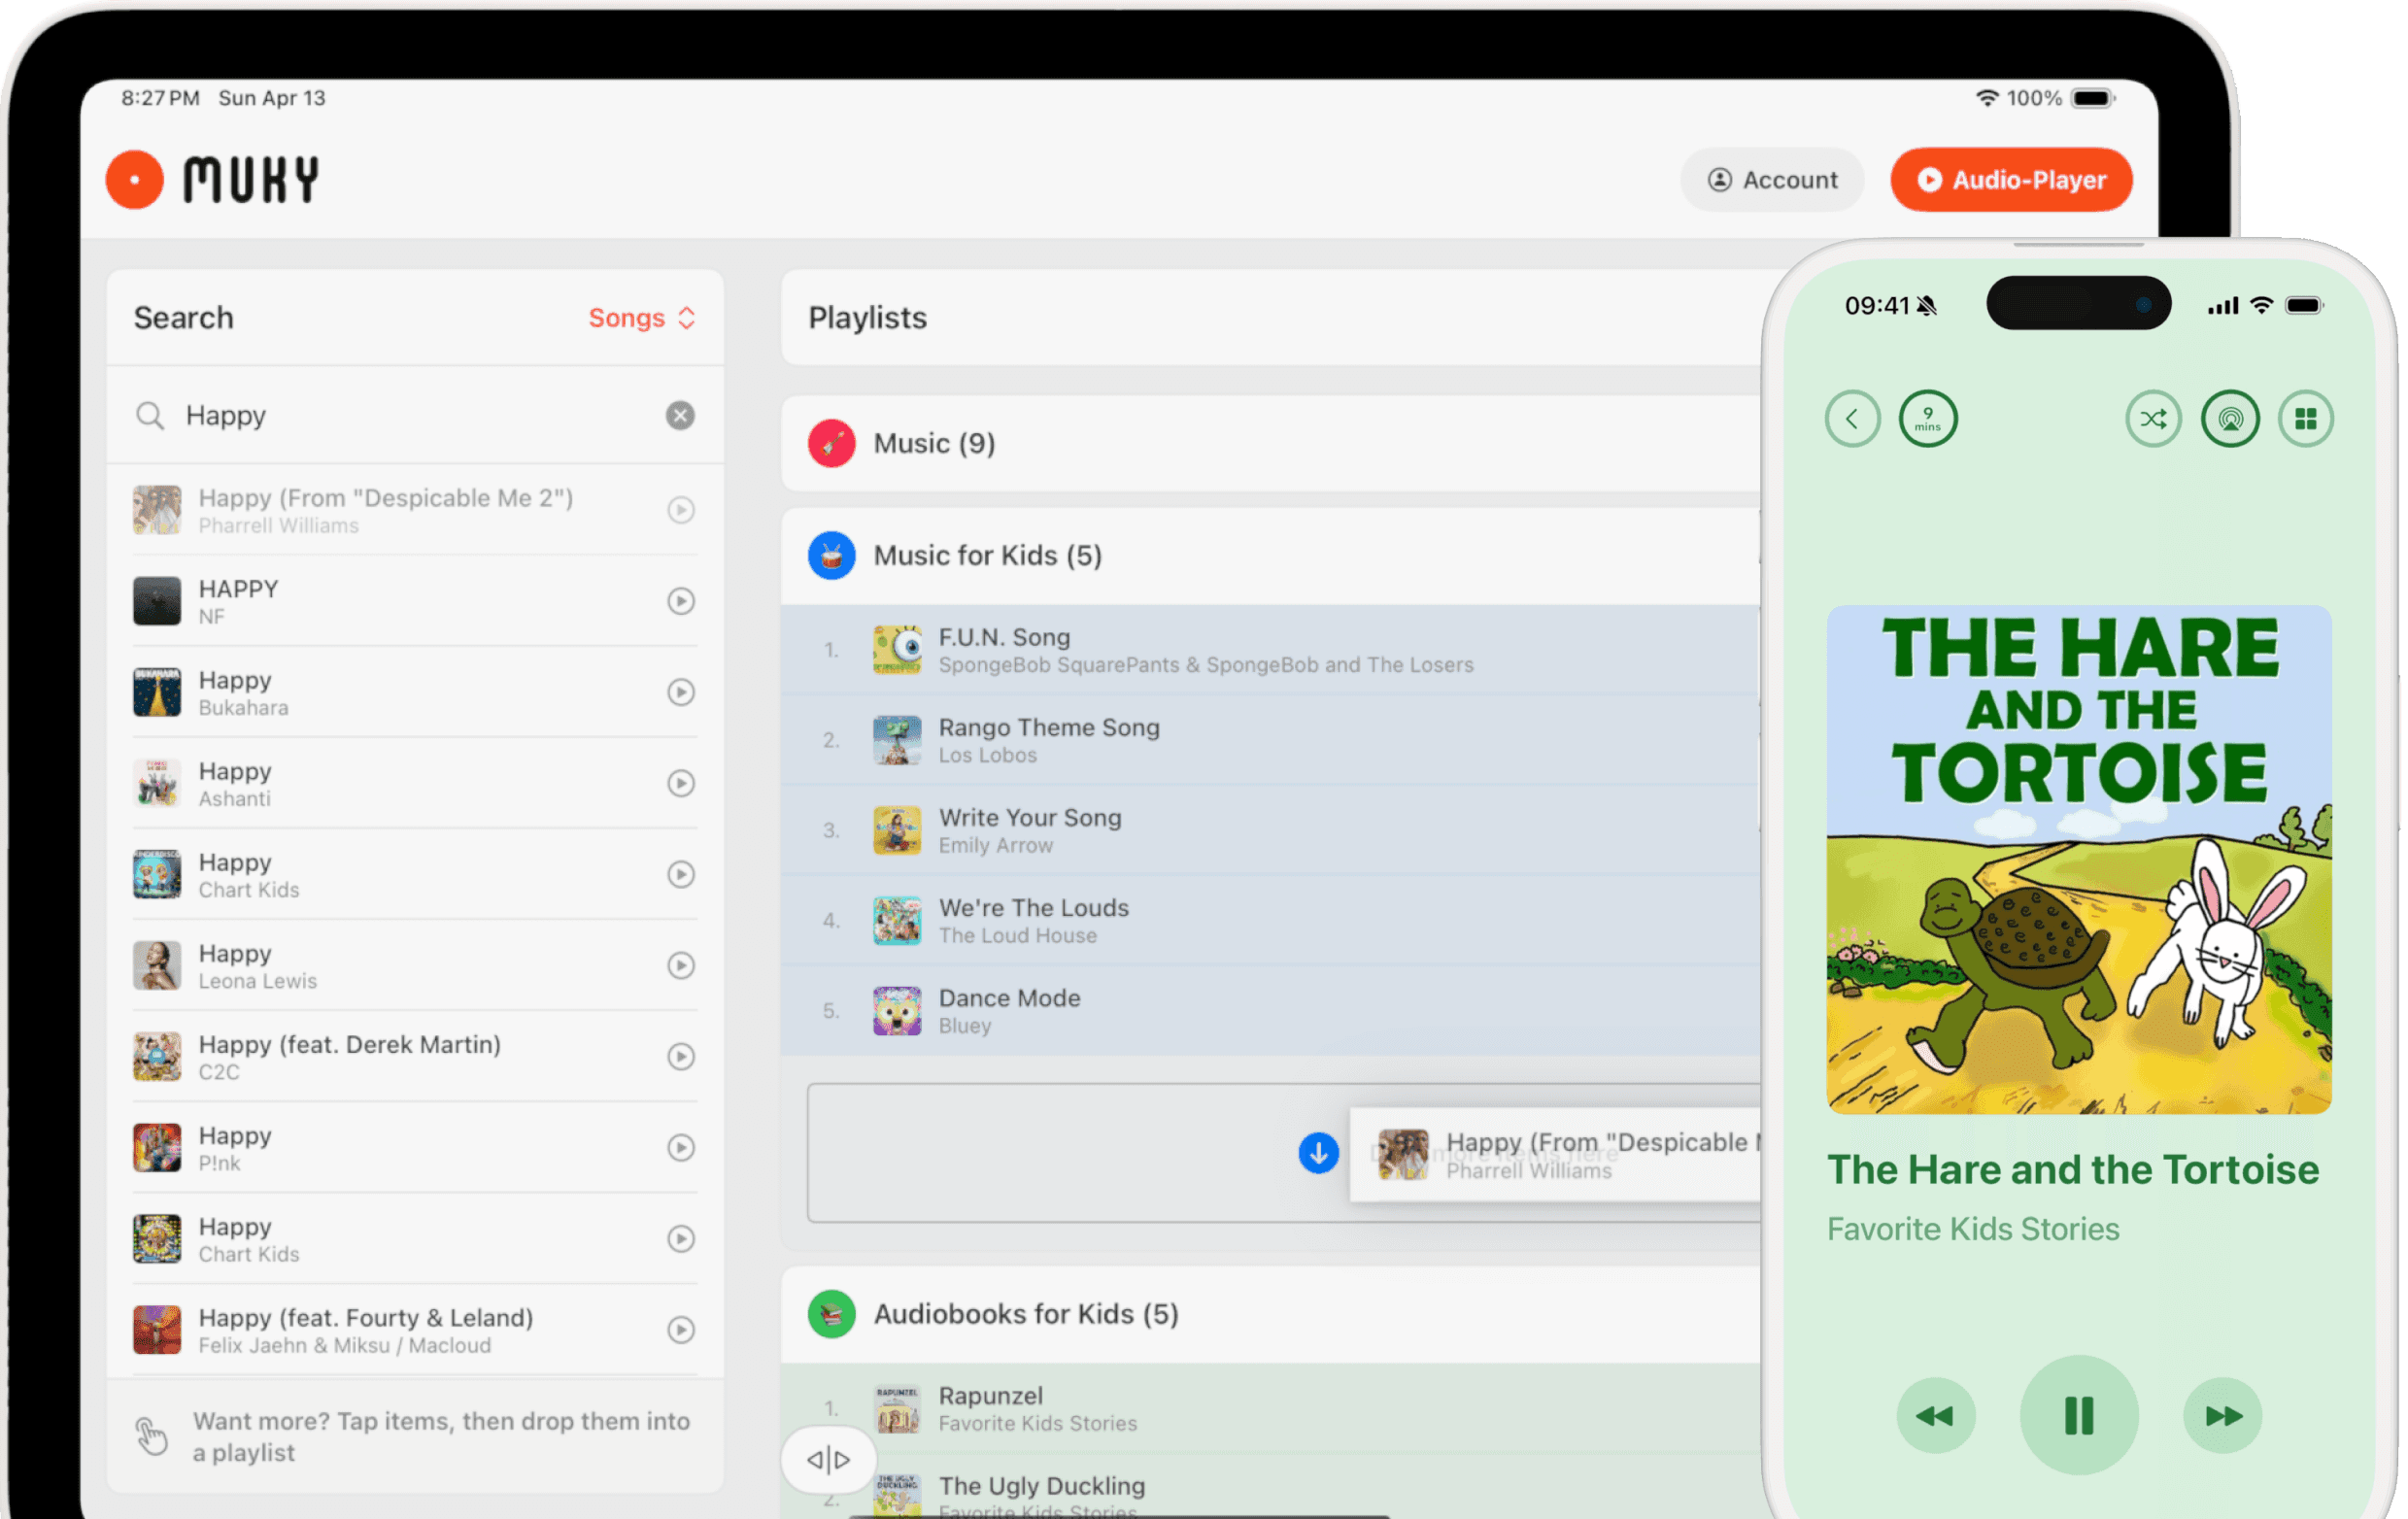Image resolution: width=2408 pixels, height=1519 pixels.
Task: Play Happy by P!nk
Action: (681, 1147)
